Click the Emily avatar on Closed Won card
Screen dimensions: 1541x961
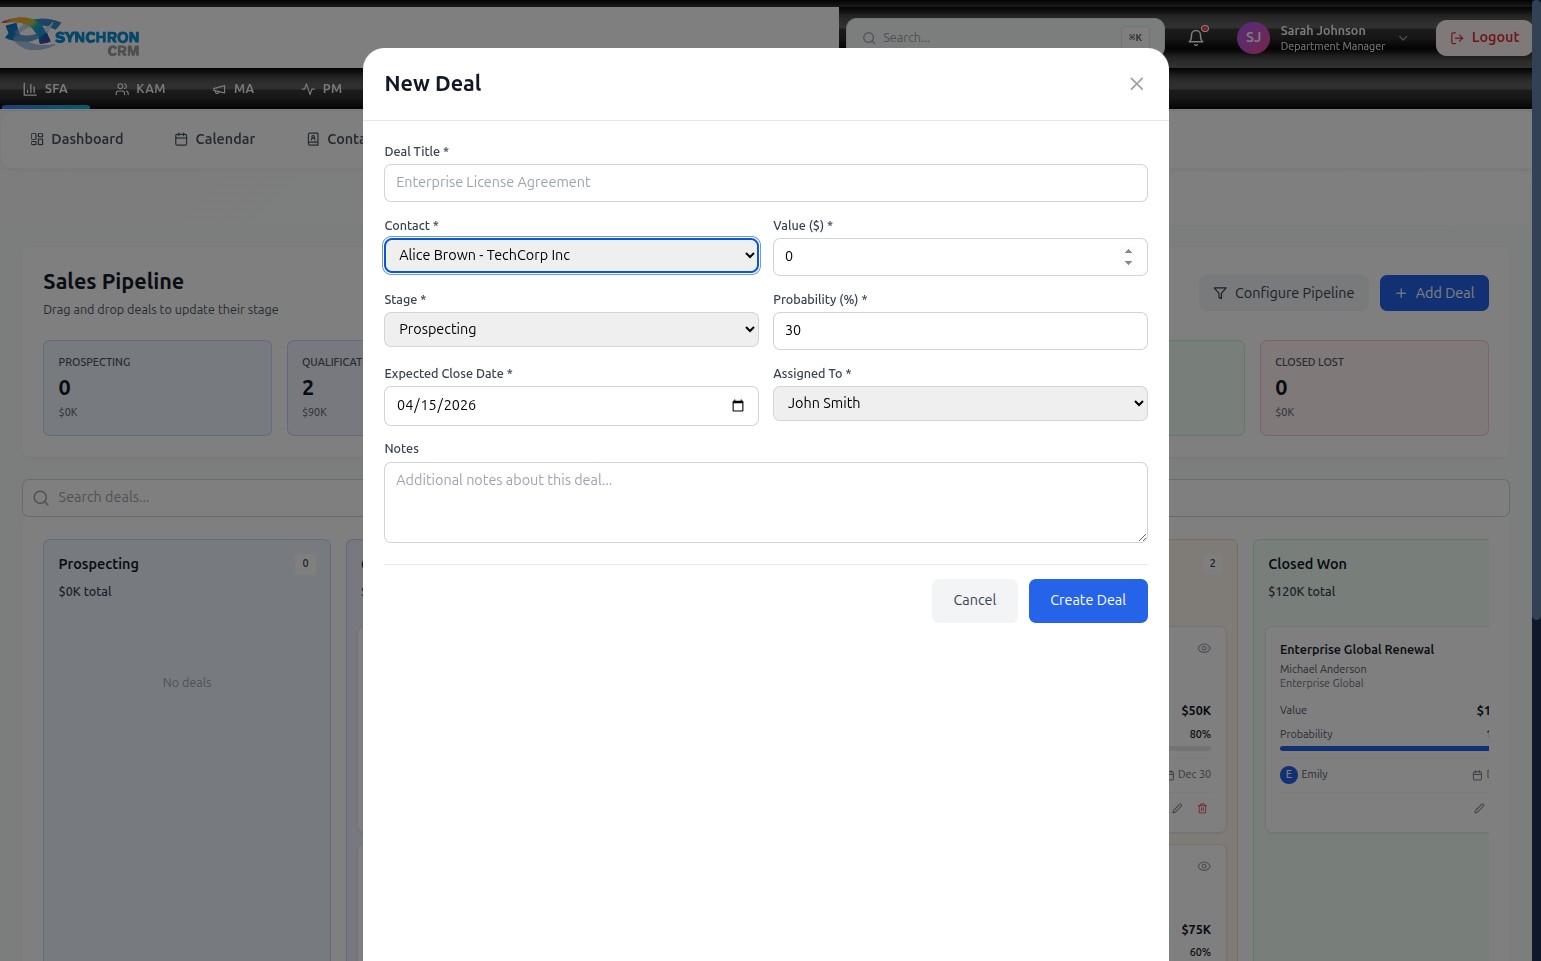tap(1288, 775)
